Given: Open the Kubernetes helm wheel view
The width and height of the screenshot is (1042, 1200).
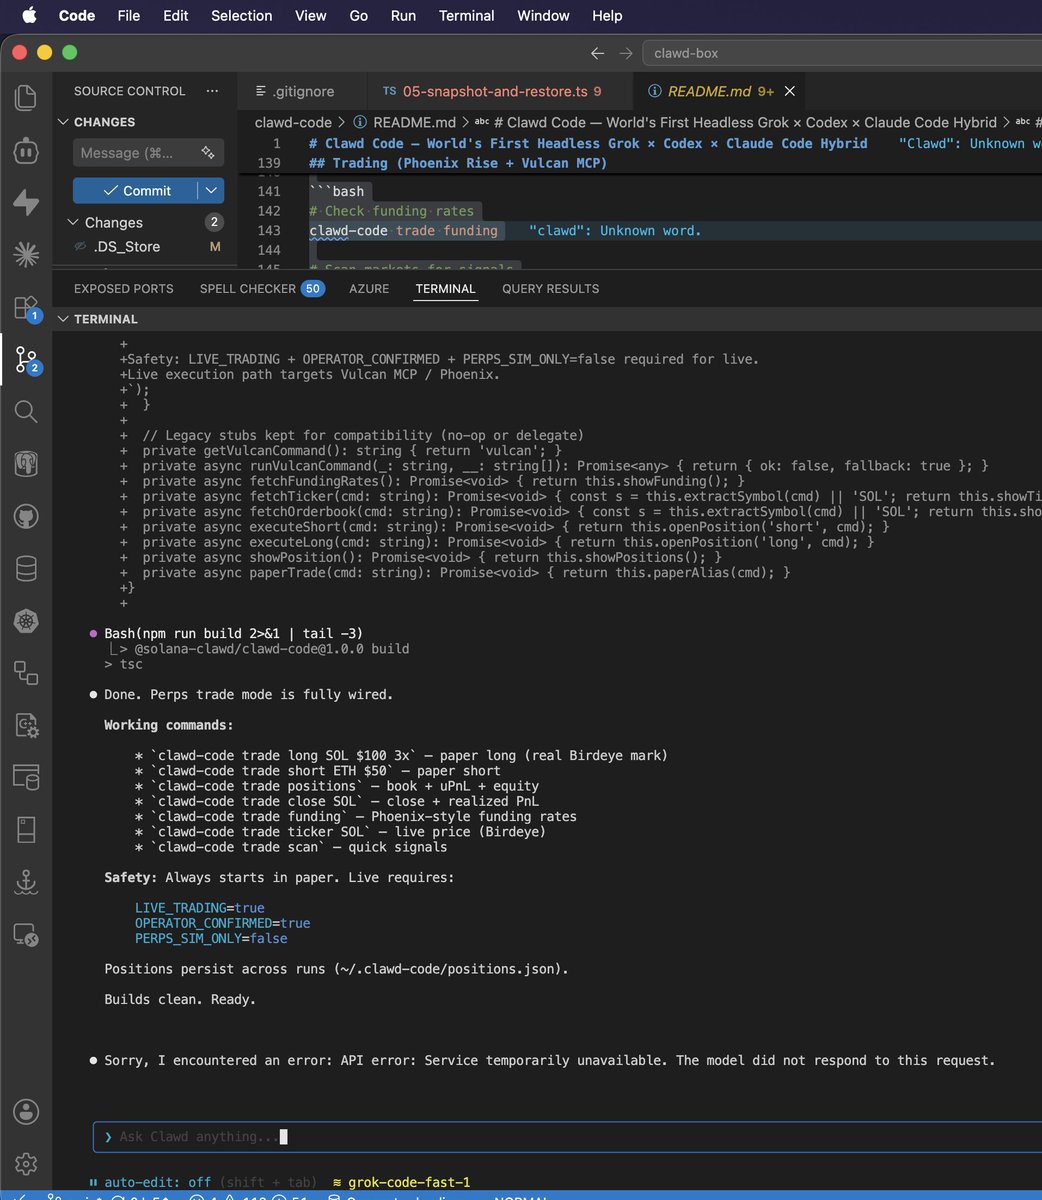Looking at the screenshot, I should (26, 620).
